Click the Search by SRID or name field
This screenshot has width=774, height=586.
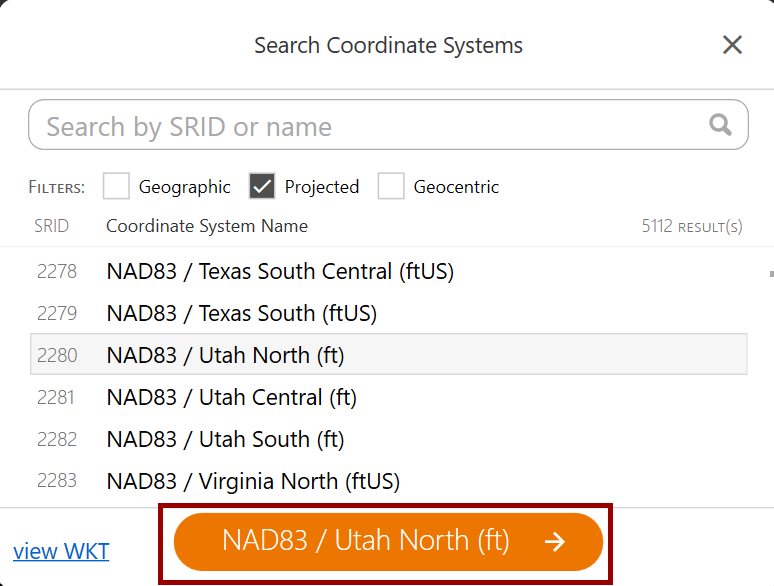click(x=370, y=126)
